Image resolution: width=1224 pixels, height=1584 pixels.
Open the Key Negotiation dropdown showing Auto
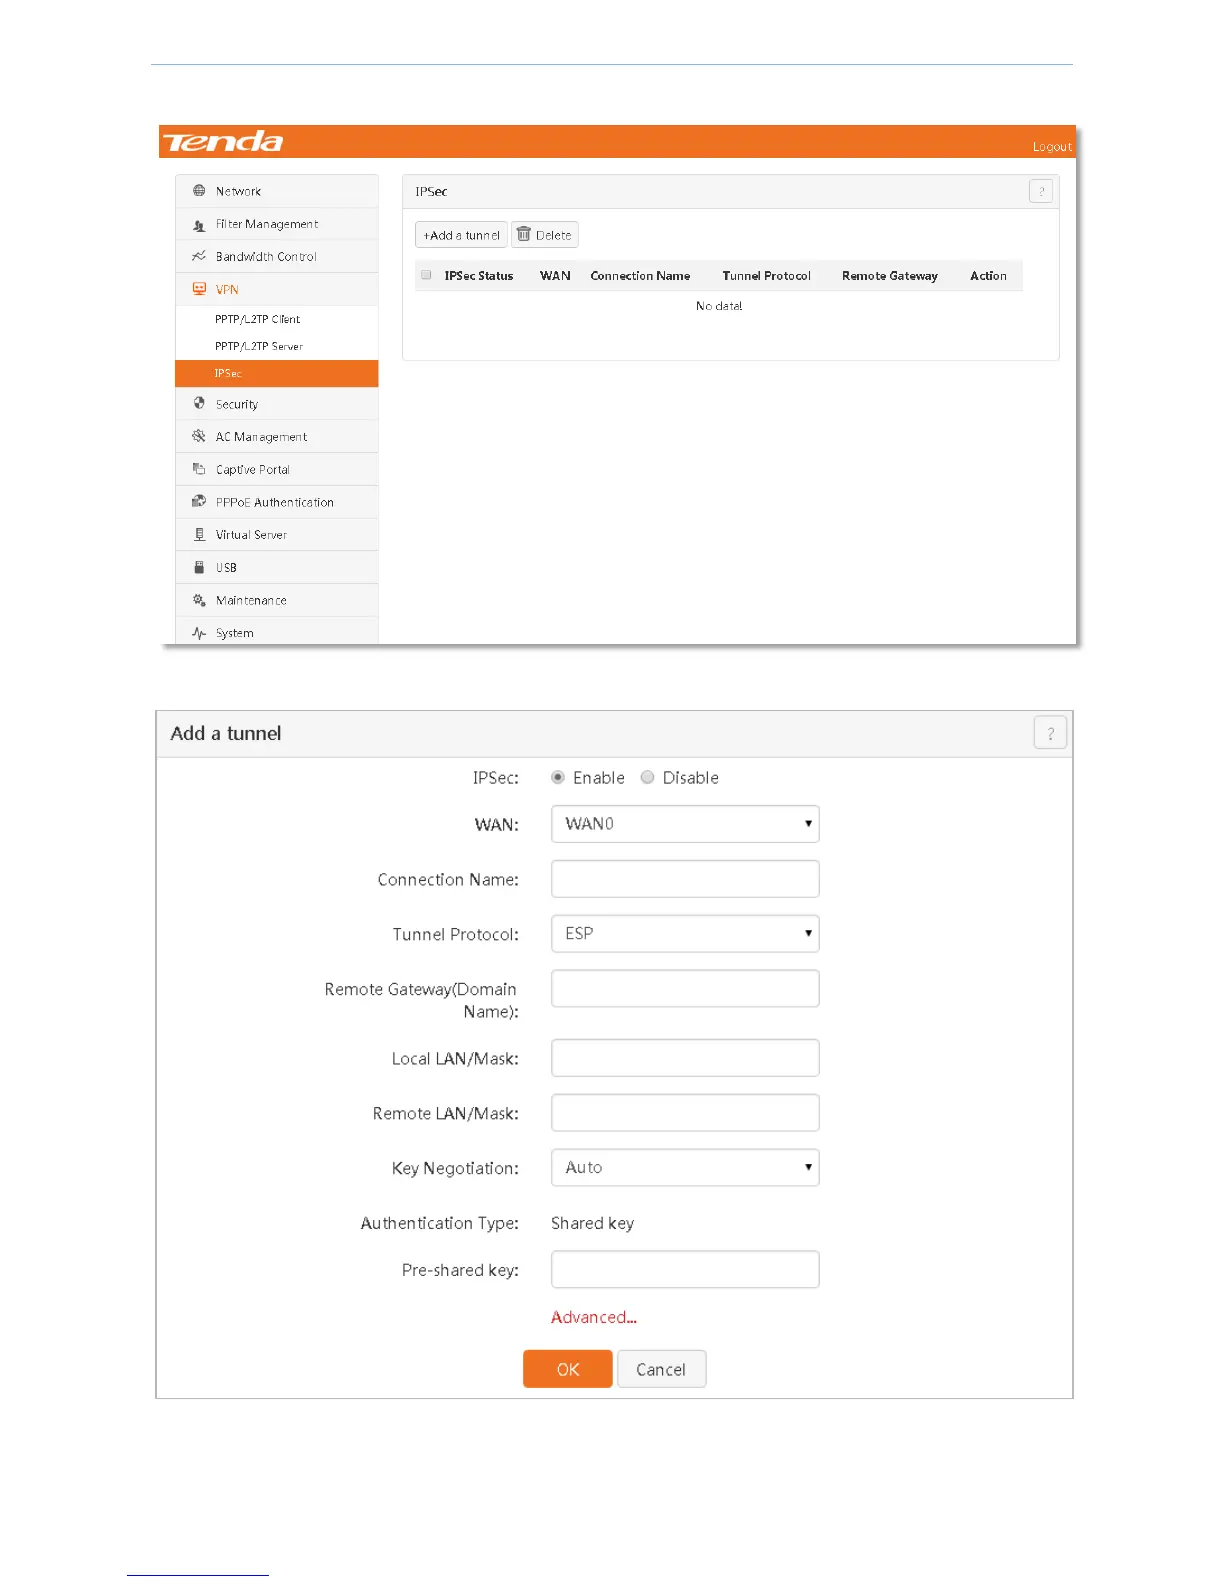pyautogui.click(x=685, y=1167)
